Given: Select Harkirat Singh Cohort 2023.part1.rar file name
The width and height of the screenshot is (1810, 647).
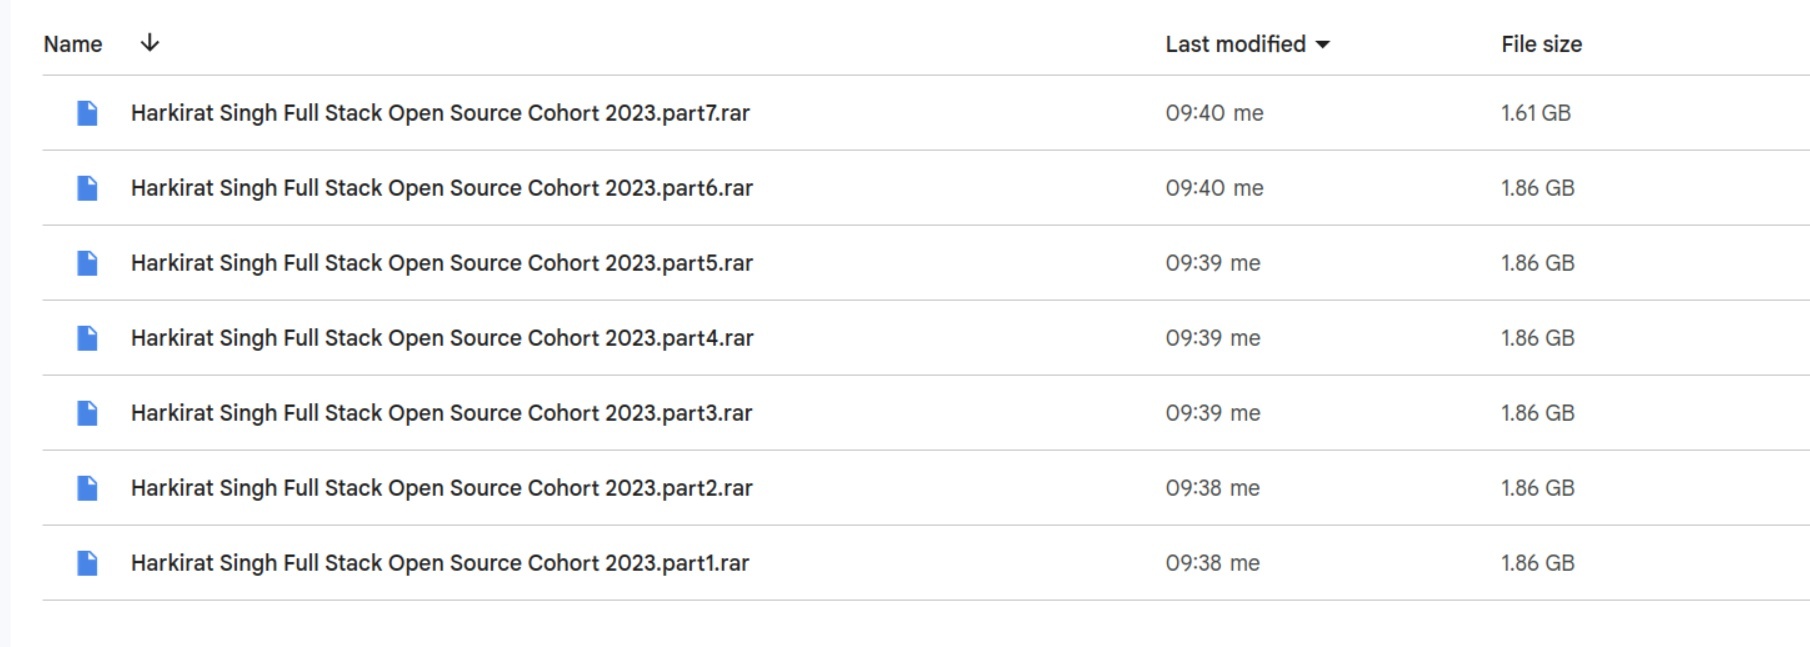Looking at the screenshot, I should pos(440,563).
